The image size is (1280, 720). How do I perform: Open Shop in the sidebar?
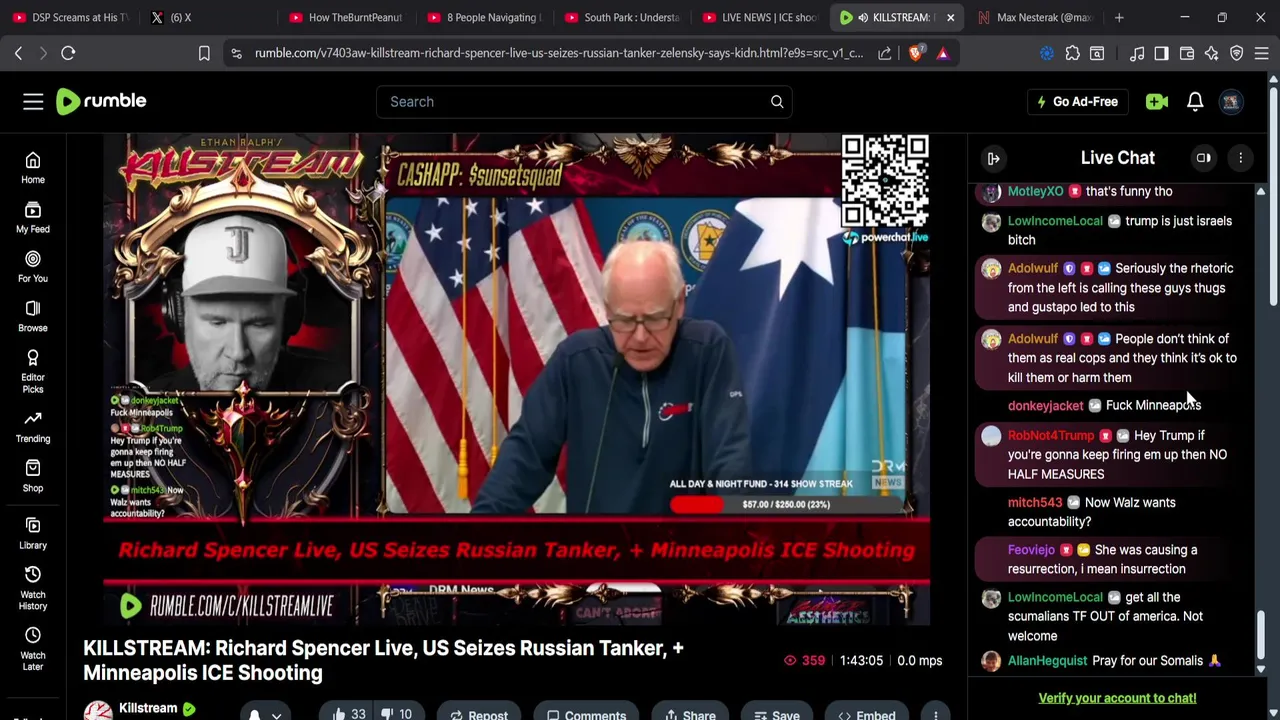click(33, 476)
